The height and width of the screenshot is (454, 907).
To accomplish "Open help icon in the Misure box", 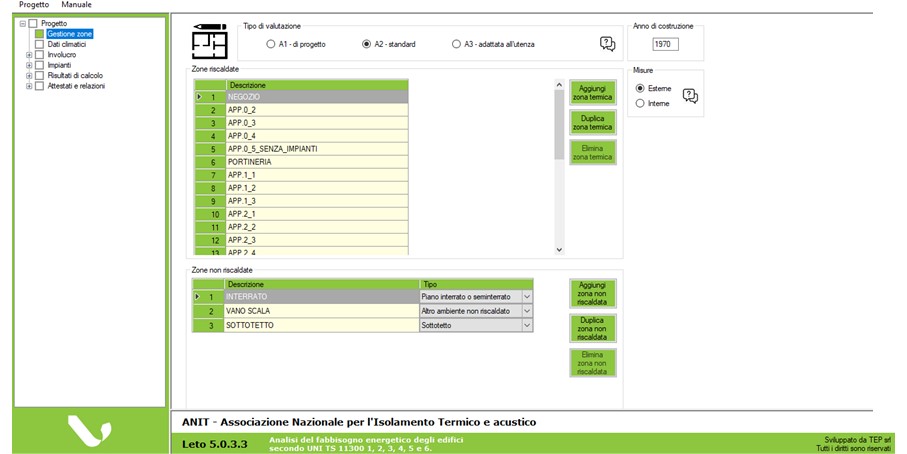I will tap(689, 96).
